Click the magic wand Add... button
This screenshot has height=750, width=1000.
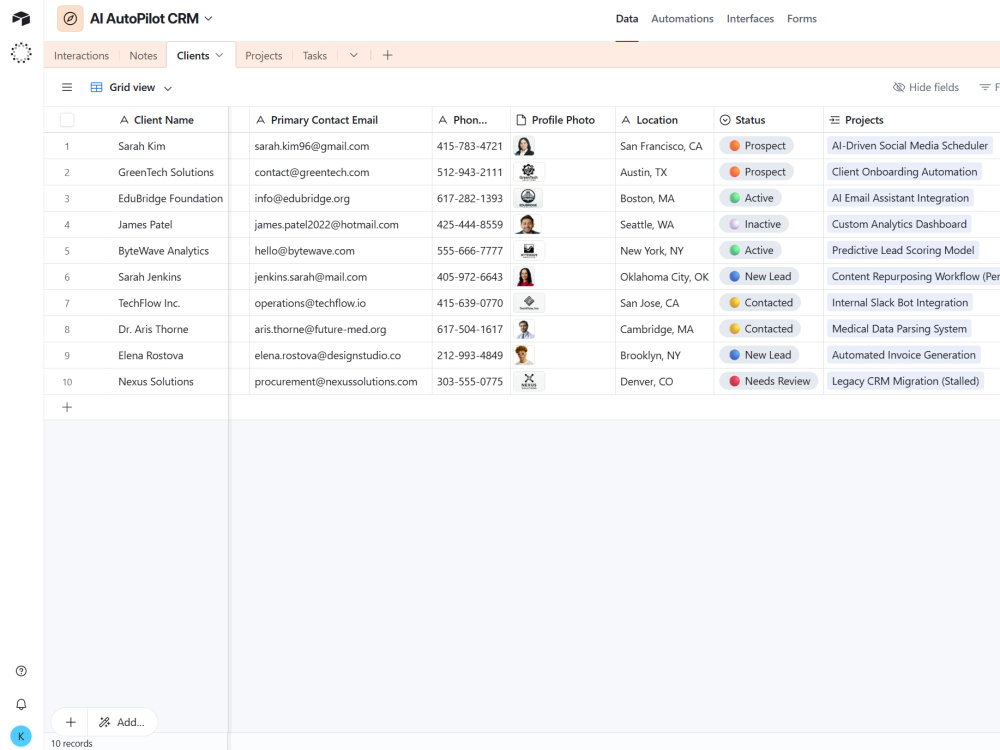[122, 722]
